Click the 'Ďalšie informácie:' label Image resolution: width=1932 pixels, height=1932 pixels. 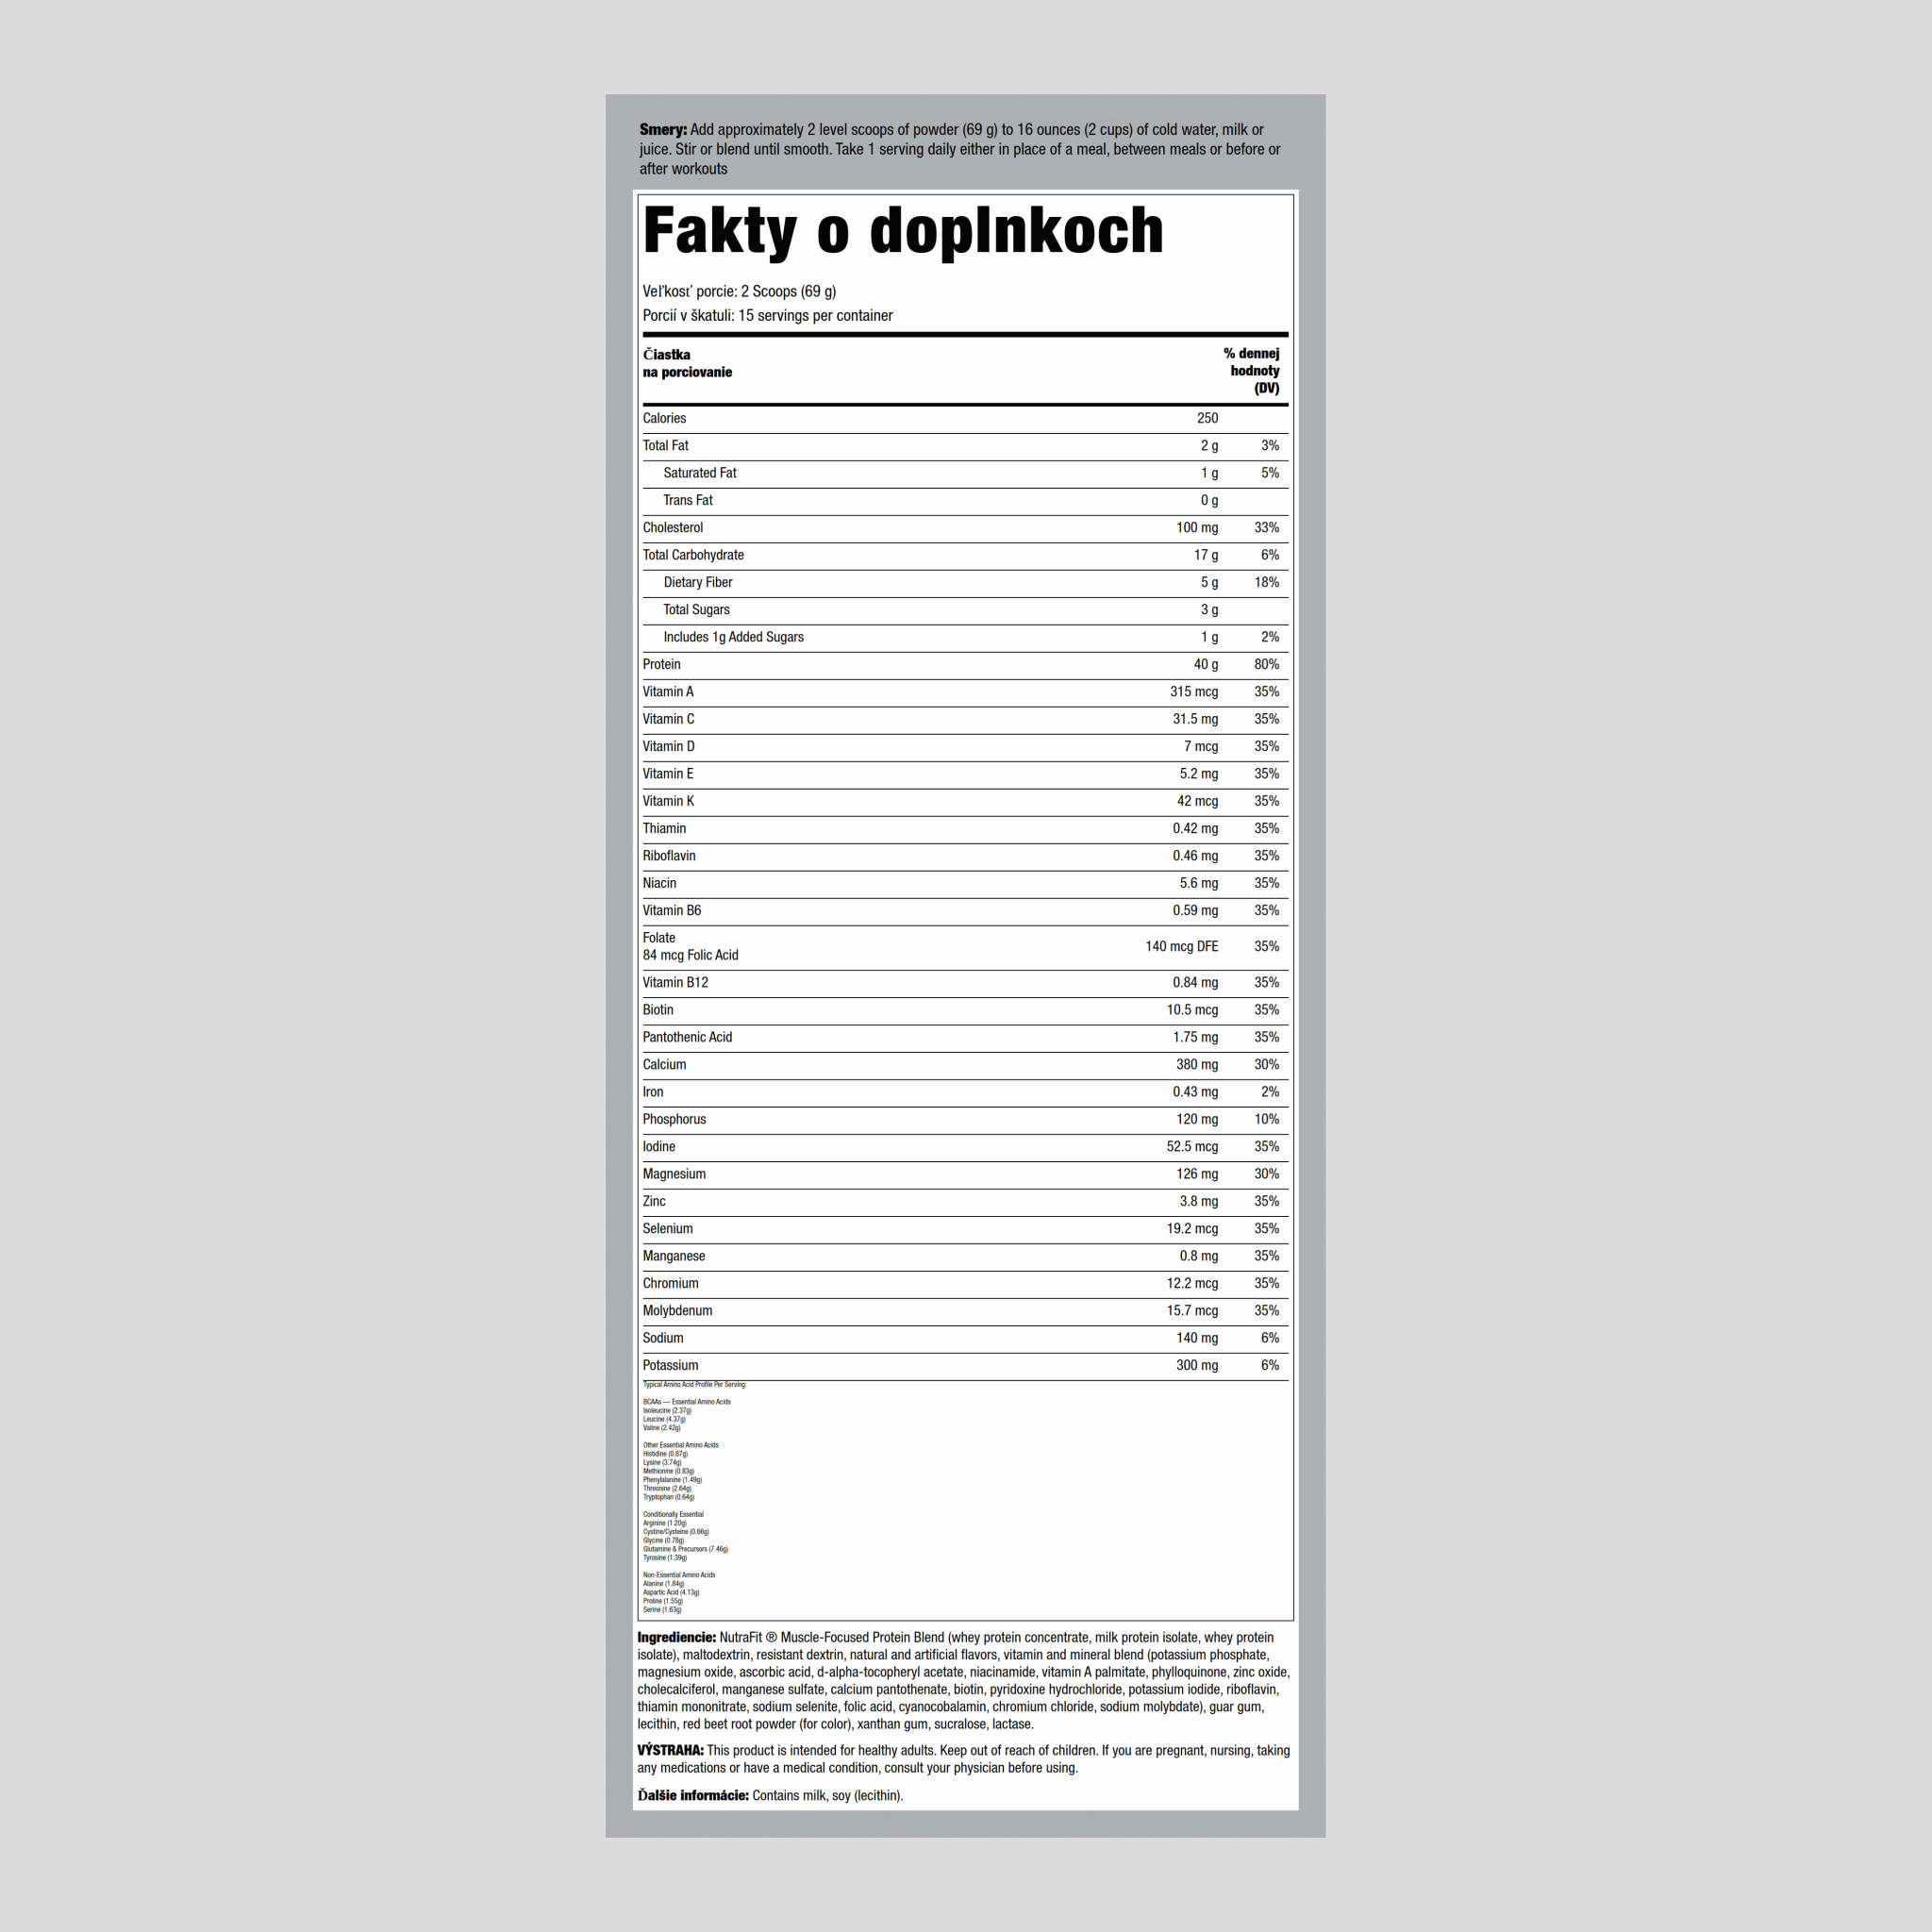(x=693, y=1795)
